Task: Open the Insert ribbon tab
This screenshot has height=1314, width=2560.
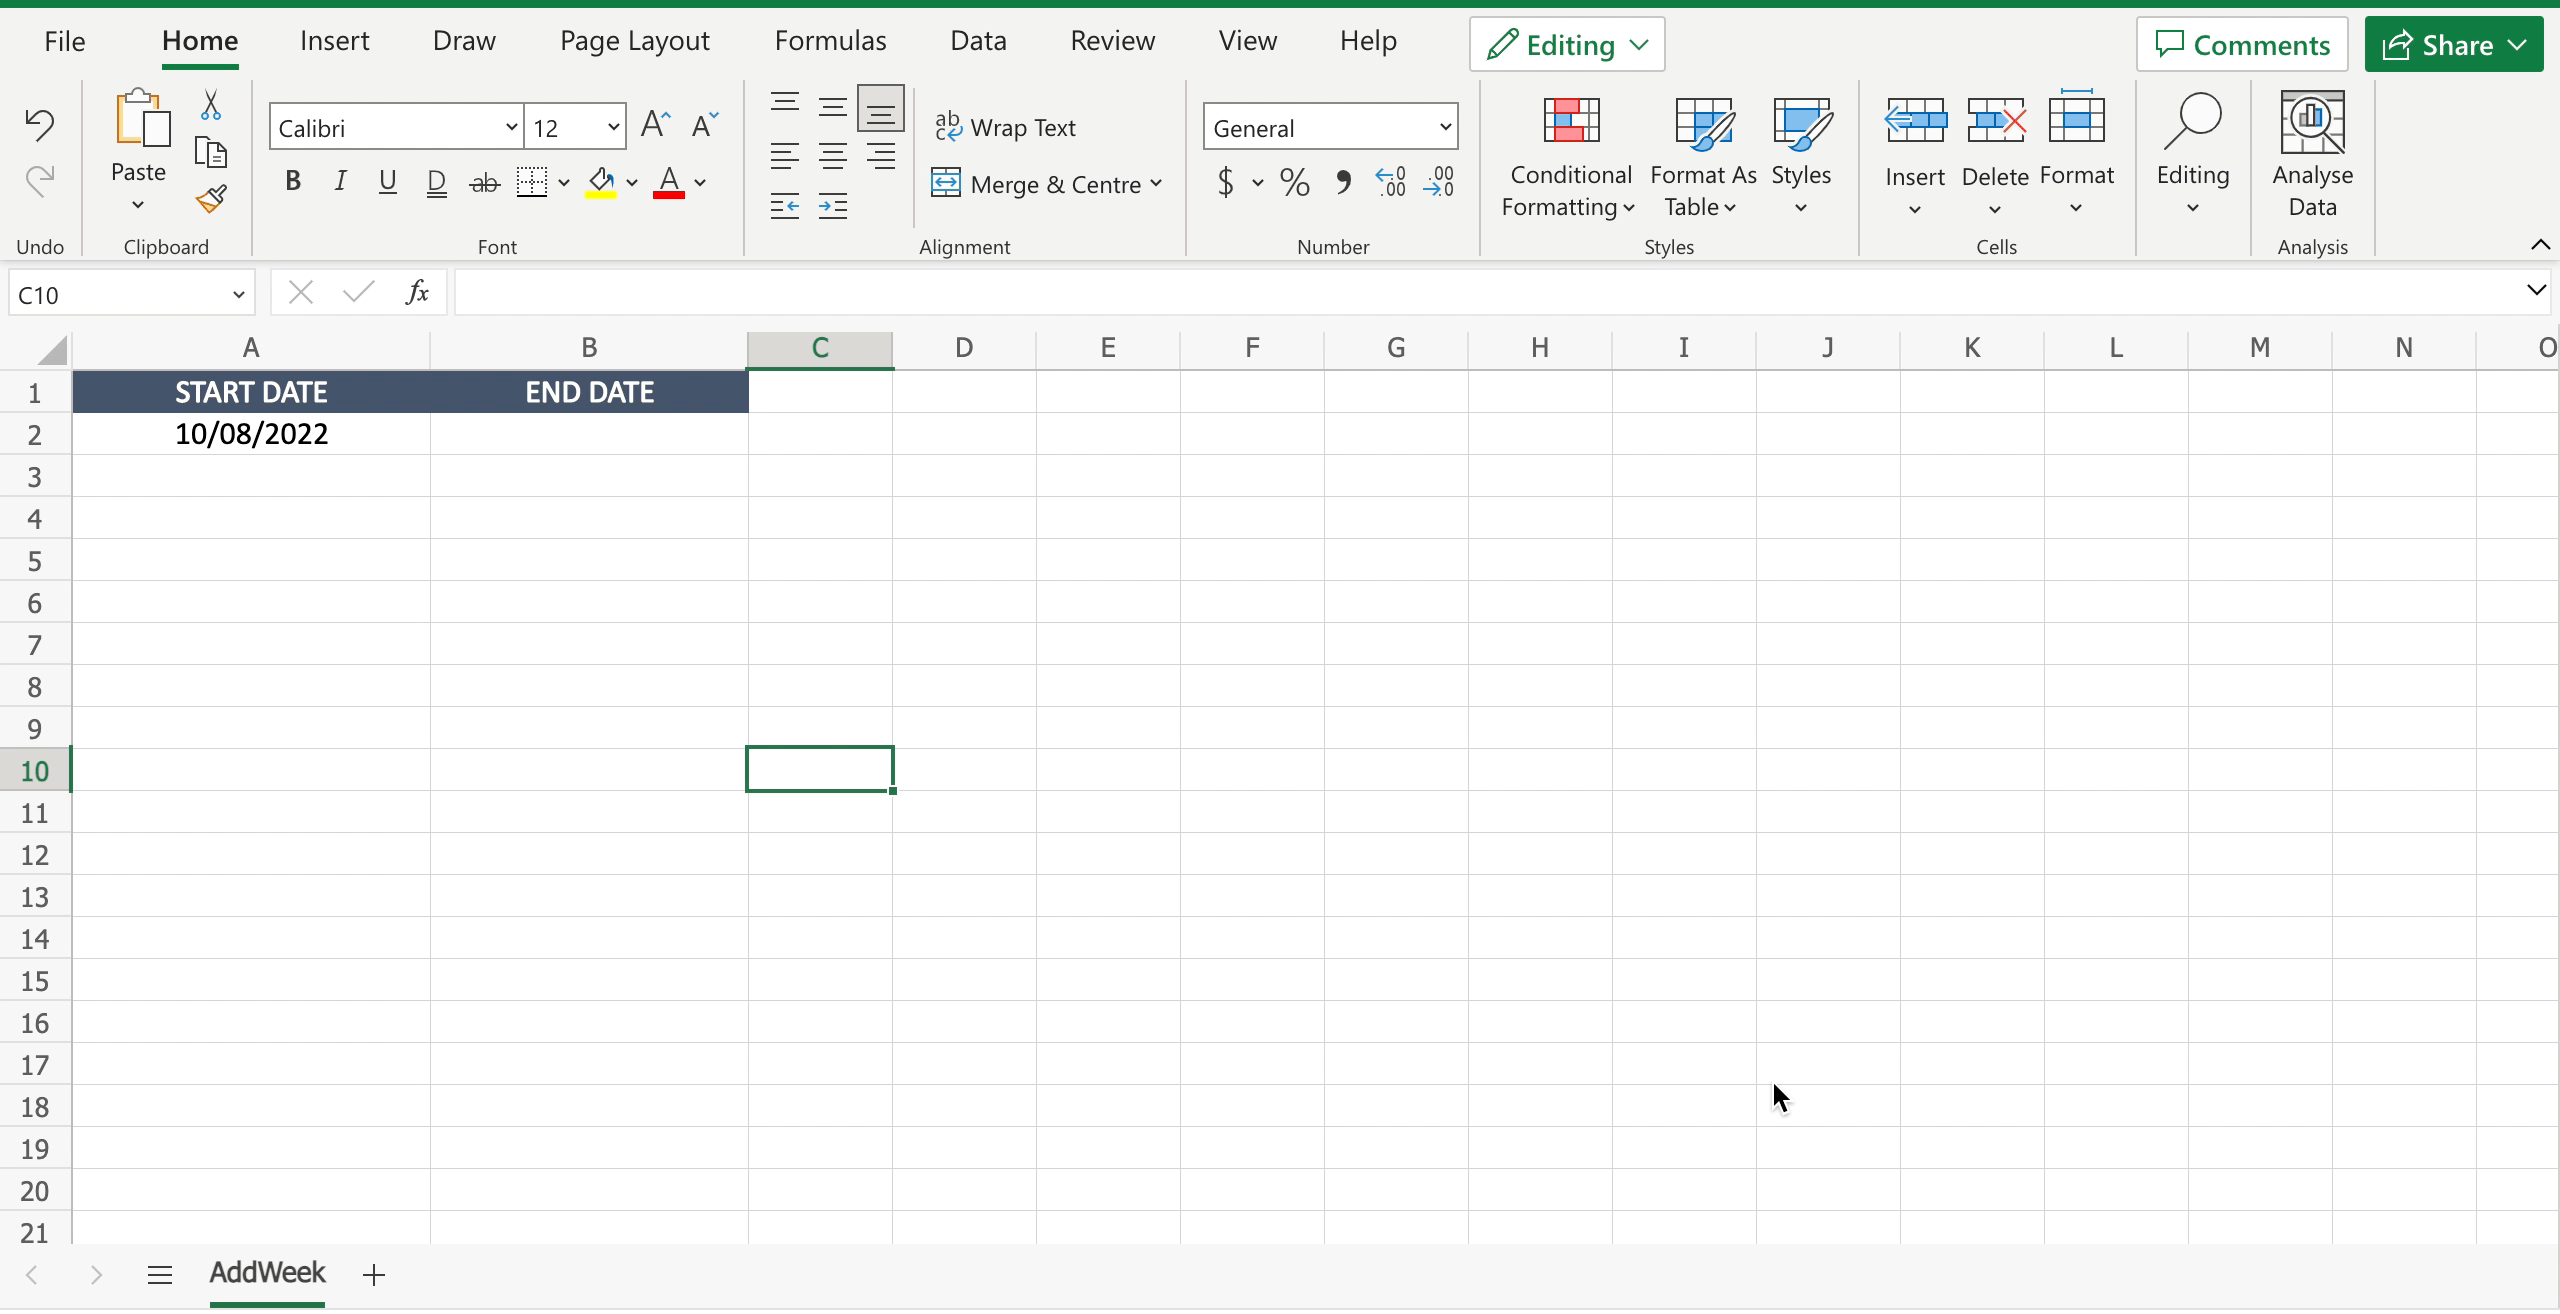Action: [332, 40]
